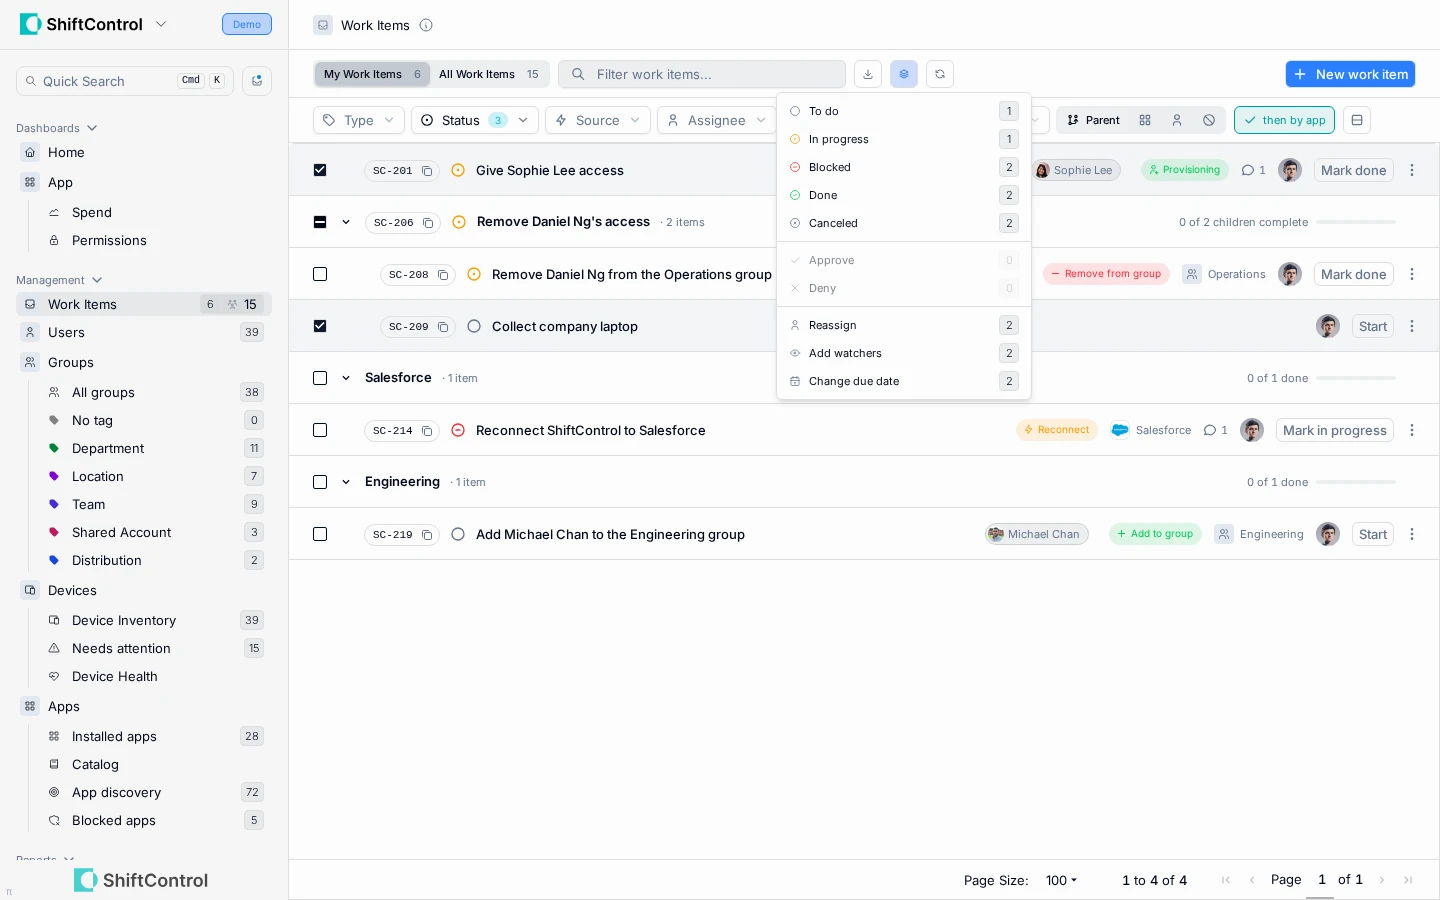Group by assignee using the person icon
Viewport: 1440px width, 900px height.
(x=1177, y=120)
